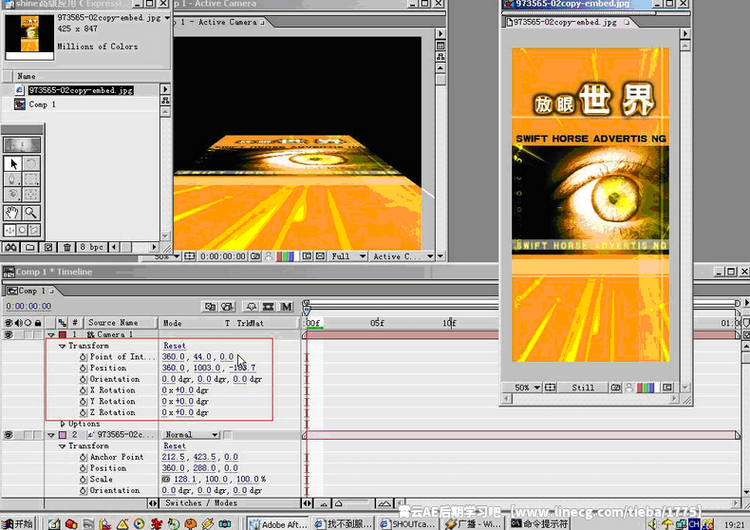This screenshot has height=530, width=750.
Task: Click the 8 bpc color depth button
Action: (x=91, y=247)
